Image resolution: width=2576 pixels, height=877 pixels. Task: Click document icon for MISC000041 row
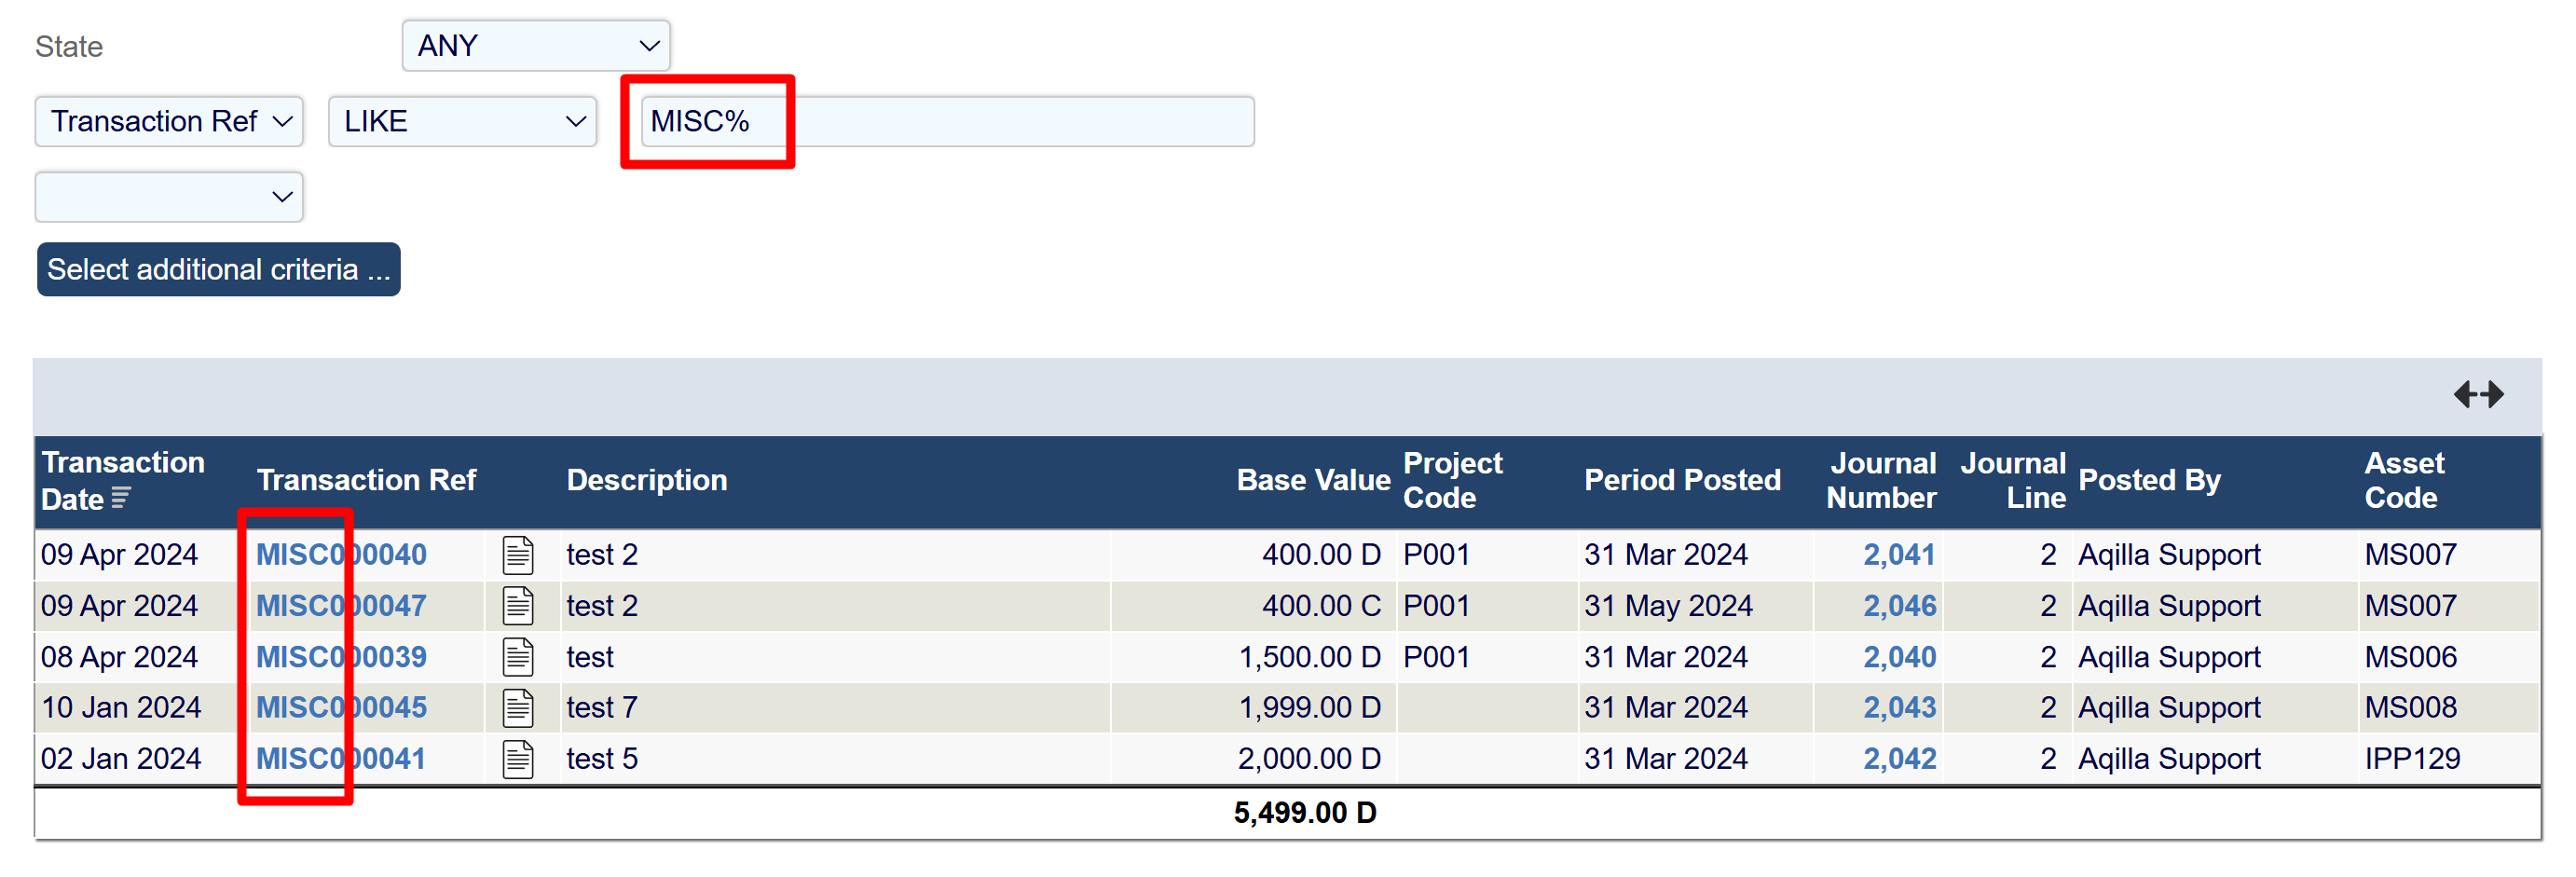pos(518,759)
